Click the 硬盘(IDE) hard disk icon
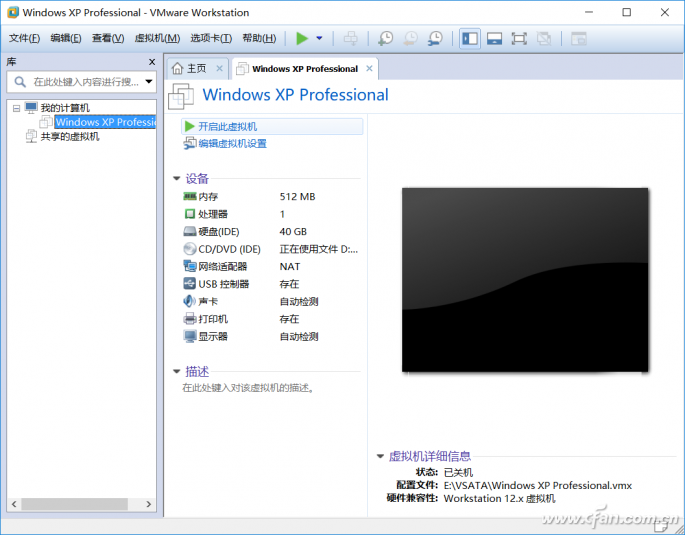The width and height of the screenshot is (685, 535). click(189, 231)
